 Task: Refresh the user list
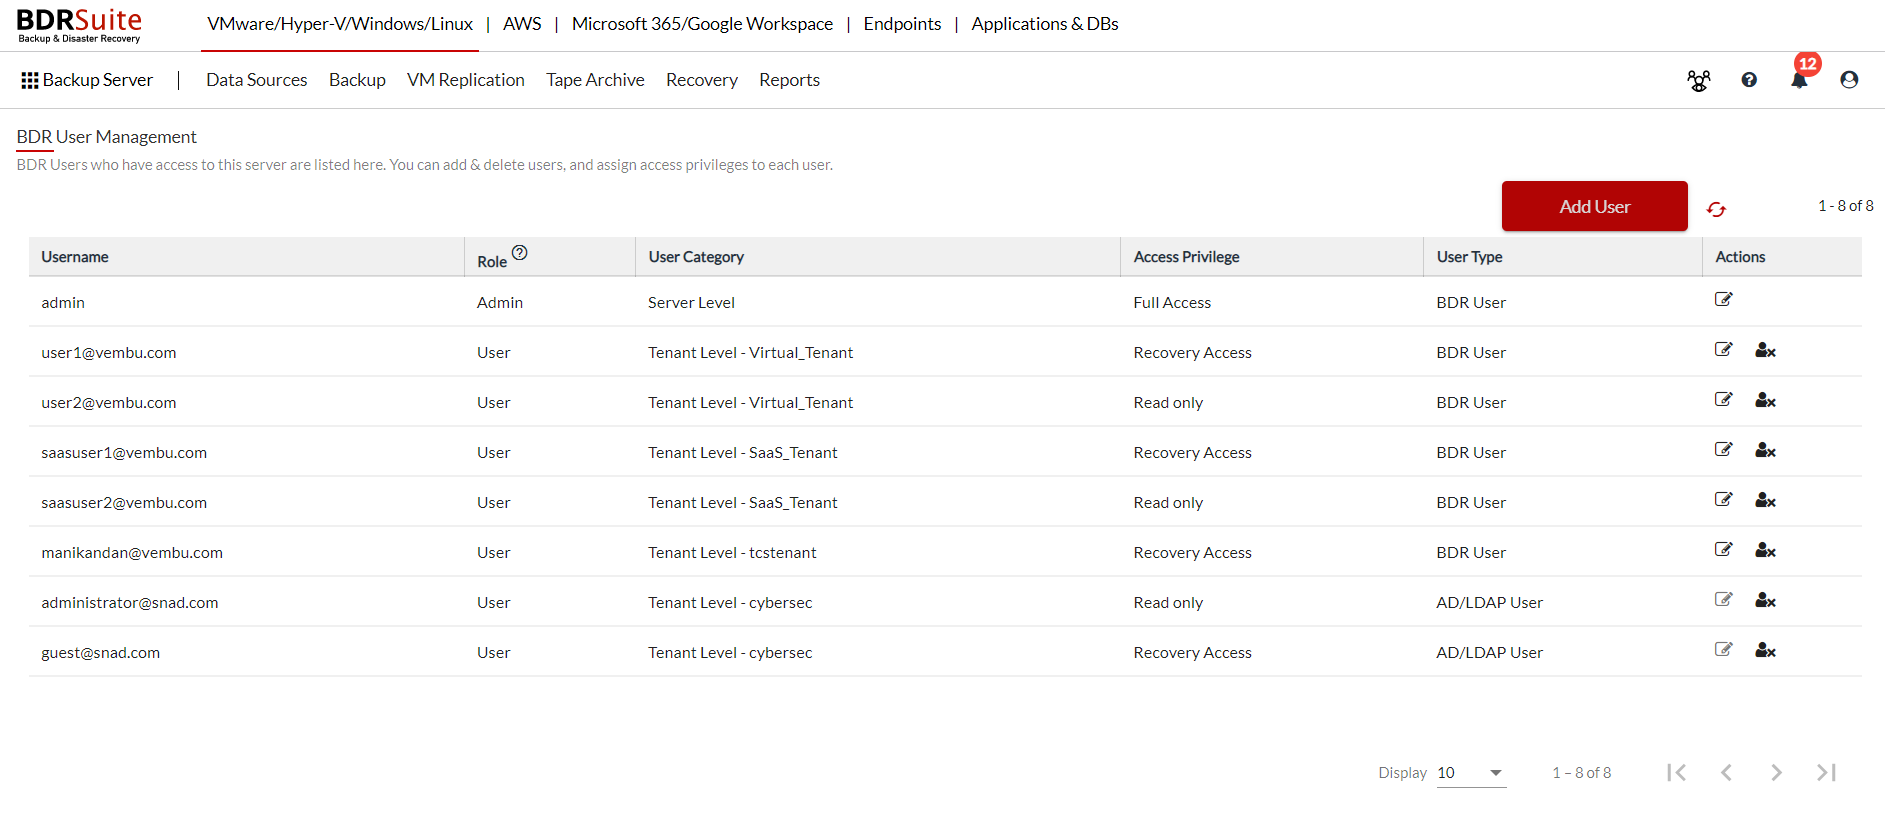[1716, 209]
